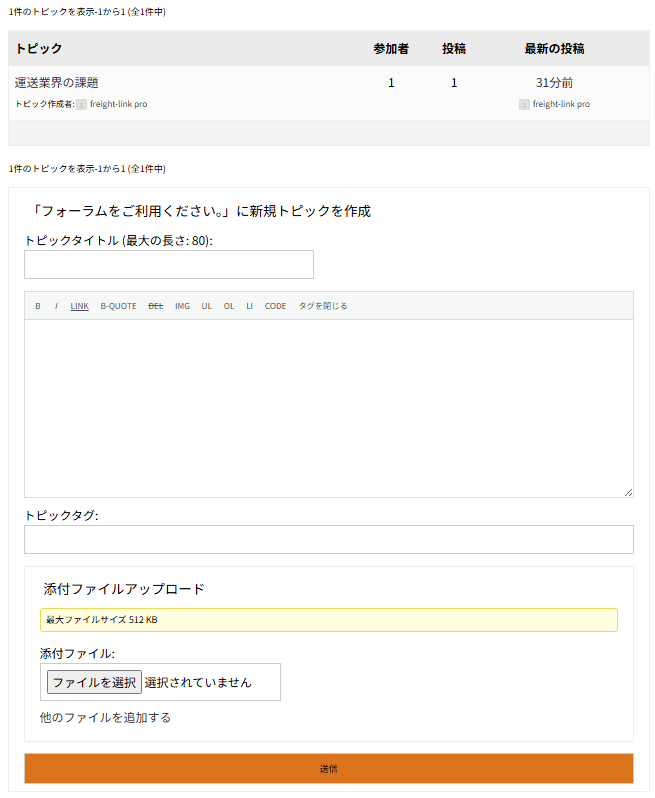The height and width of the screenshot is (798, 655).
Task: Insert a code tag with the CODE button
Action: pos(275,306)
